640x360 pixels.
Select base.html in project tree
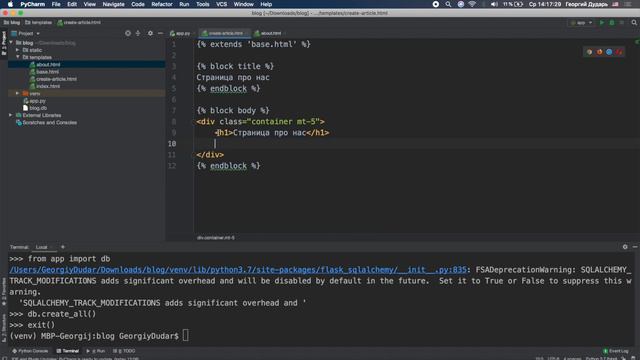[x=47, y=72]
